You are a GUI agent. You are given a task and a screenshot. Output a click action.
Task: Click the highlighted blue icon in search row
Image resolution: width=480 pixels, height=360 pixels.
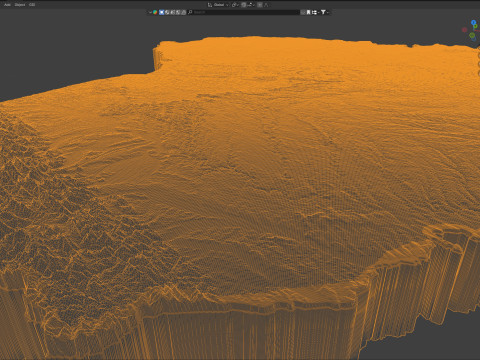click(x=162, y=12)
